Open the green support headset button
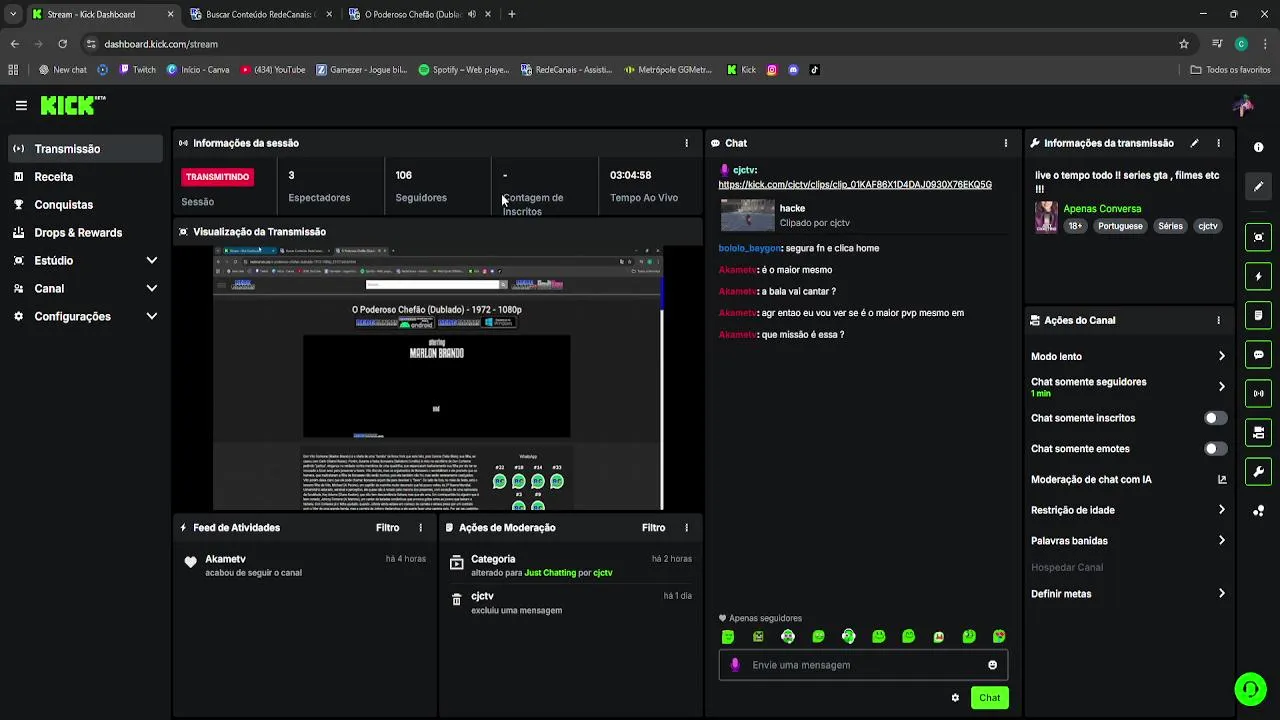 (1250, 689)
